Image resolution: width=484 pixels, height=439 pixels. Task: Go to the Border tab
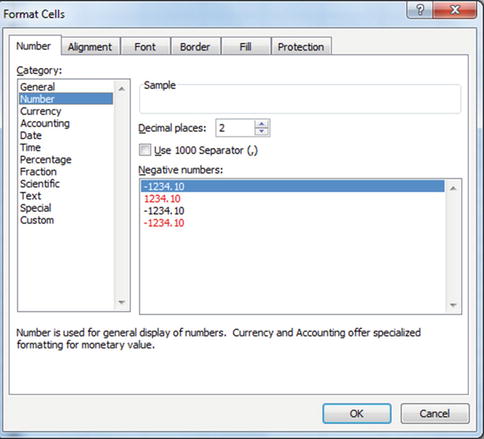(195, 47)
